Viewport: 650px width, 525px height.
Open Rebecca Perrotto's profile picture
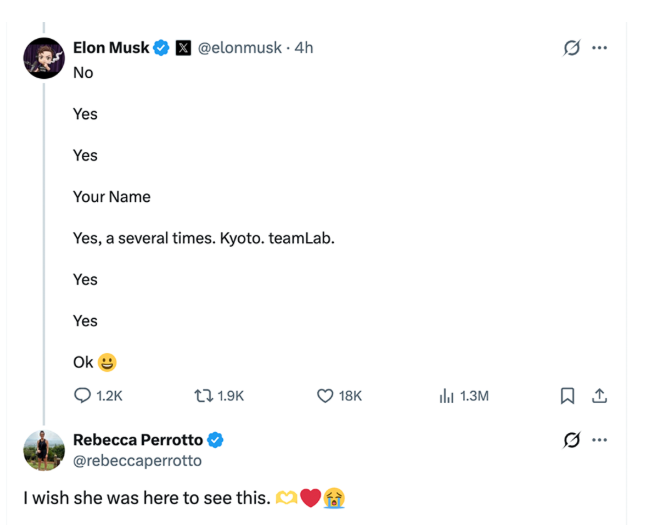click(44, 450)
